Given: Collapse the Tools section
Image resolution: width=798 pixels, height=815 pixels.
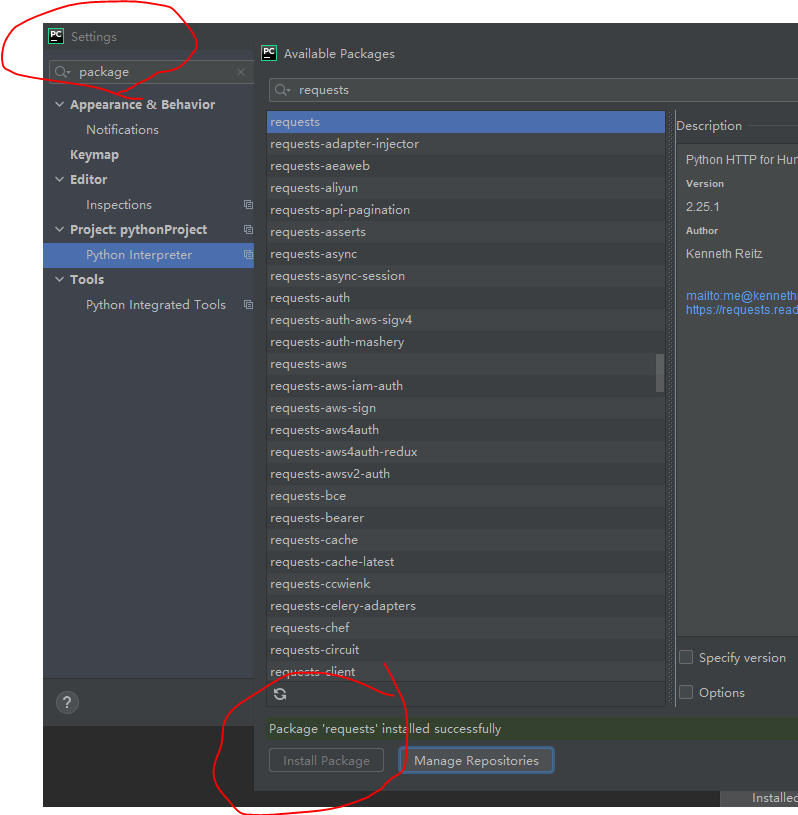Looking at the screenshot, I should click(60, 279).
